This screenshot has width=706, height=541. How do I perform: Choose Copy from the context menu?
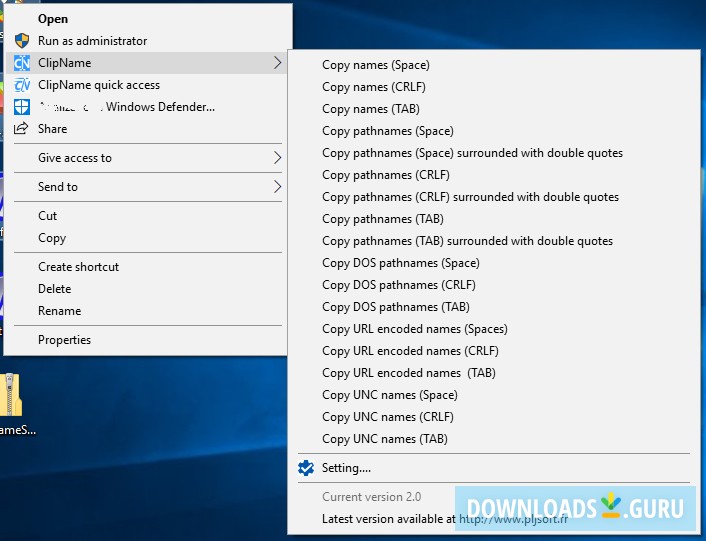145,238
